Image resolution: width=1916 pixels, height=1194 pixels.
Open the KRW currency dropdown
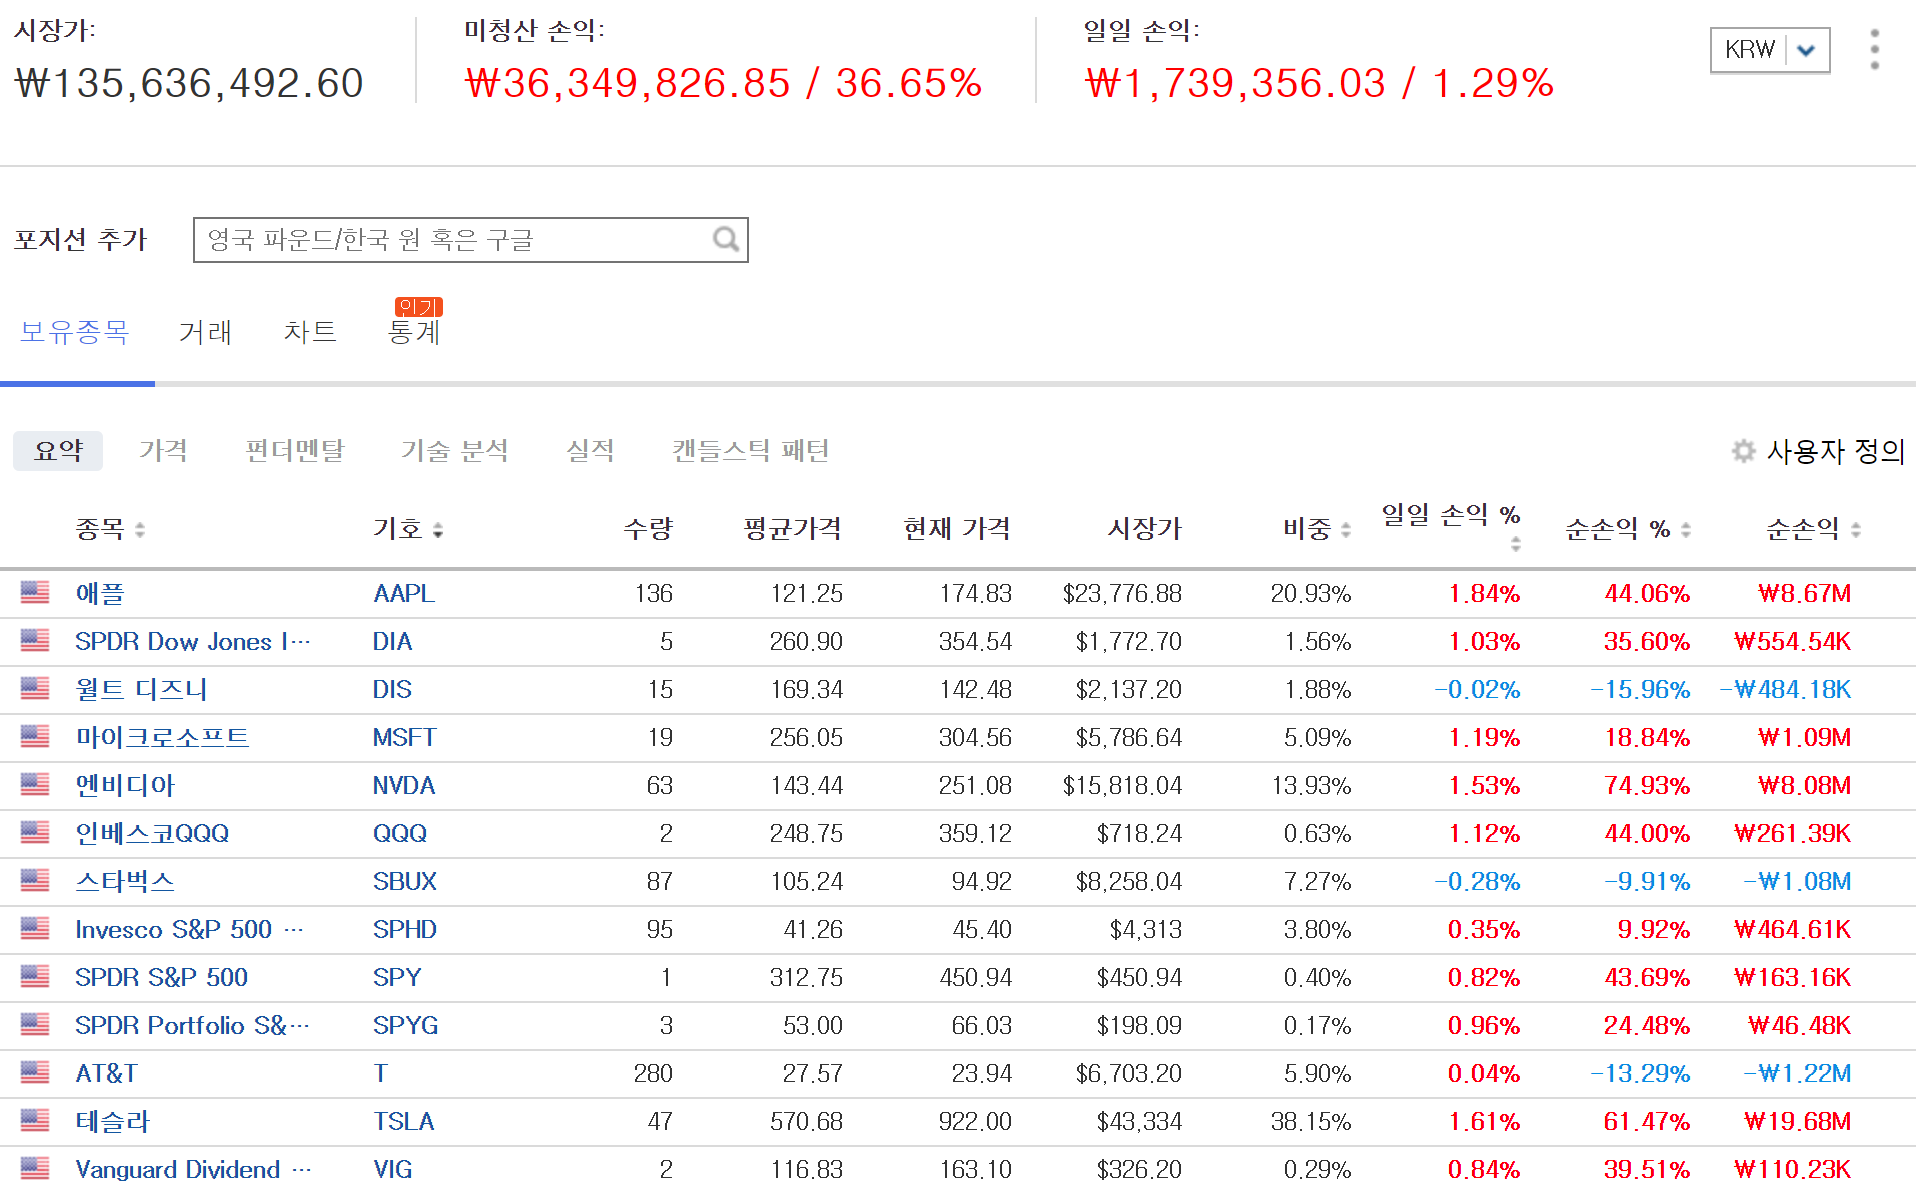point(1770,50)
